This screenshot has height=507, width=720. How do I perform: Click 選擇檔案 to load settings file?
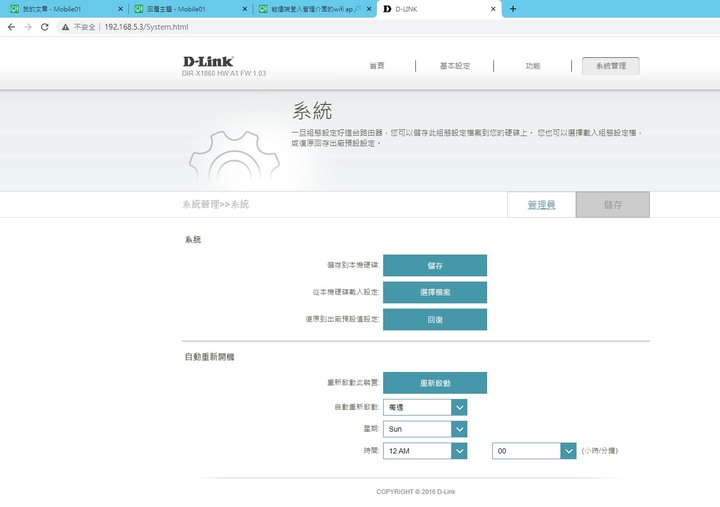point(435,293)
